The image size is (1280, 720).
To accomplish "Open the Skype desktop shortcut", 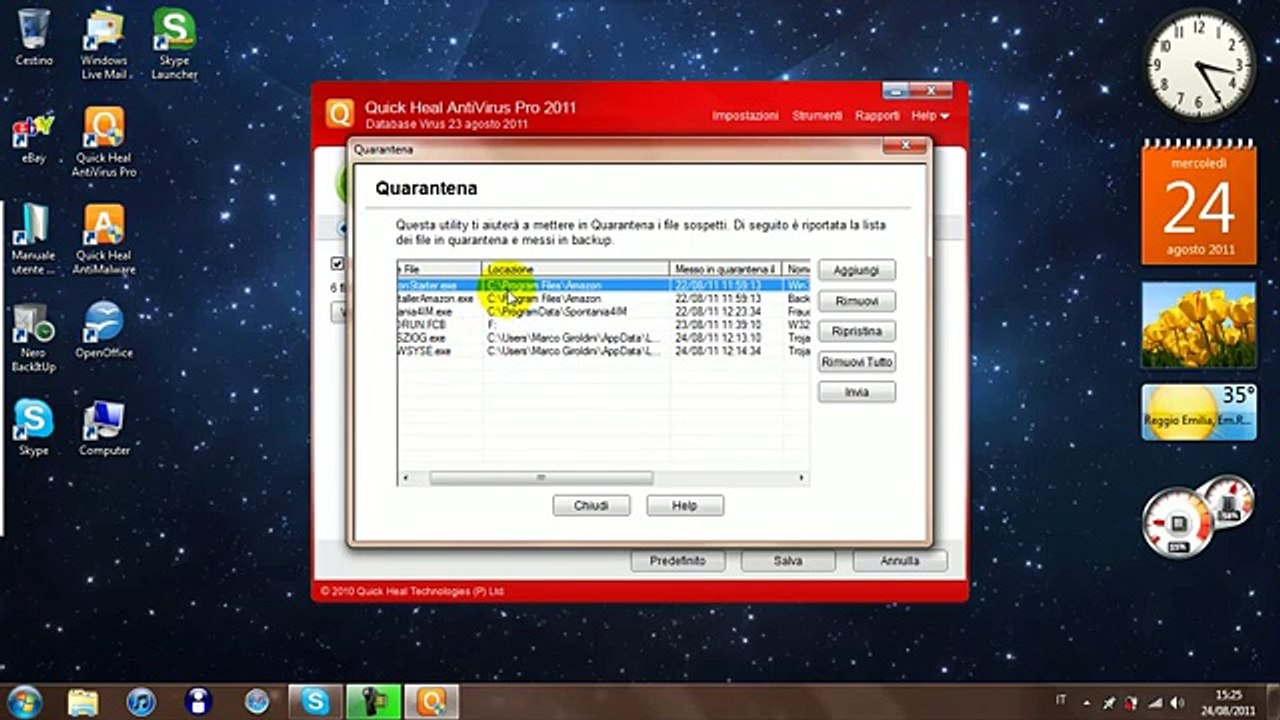I will (34, 428).
